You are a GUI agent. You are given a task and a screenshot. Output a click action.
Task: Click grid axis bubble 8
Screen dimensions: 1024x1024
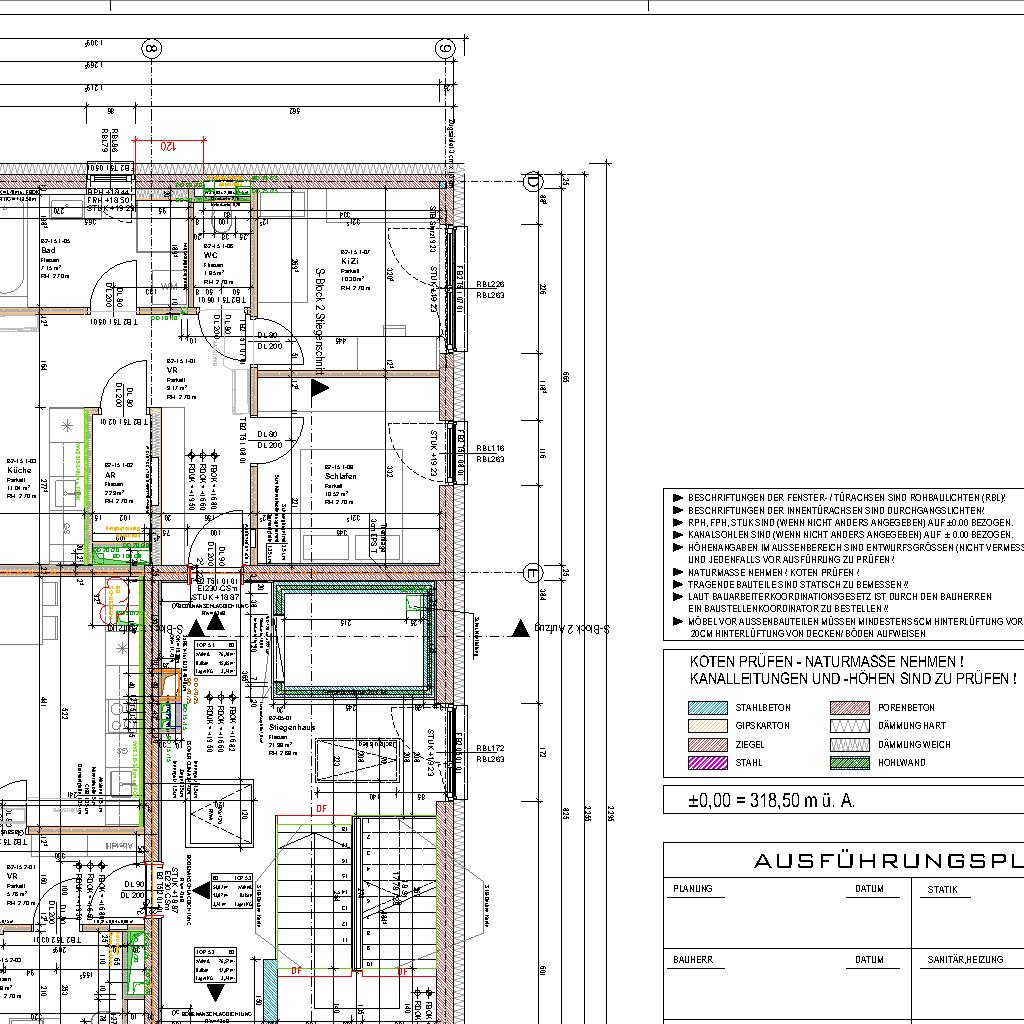(151, 48)
